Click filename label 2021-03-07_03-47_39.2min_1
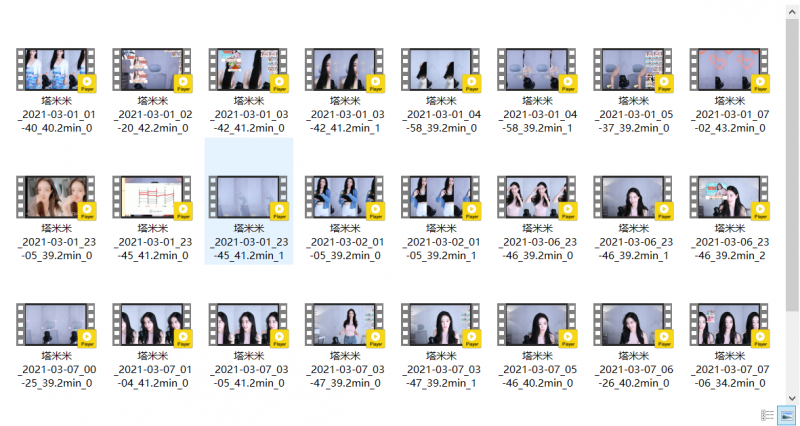 tap(440, 370)
